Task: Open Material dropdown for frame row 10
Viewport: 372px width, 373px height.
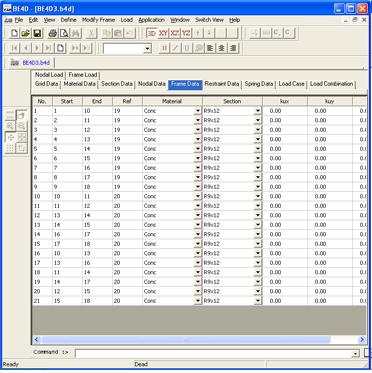Action: 198,196
